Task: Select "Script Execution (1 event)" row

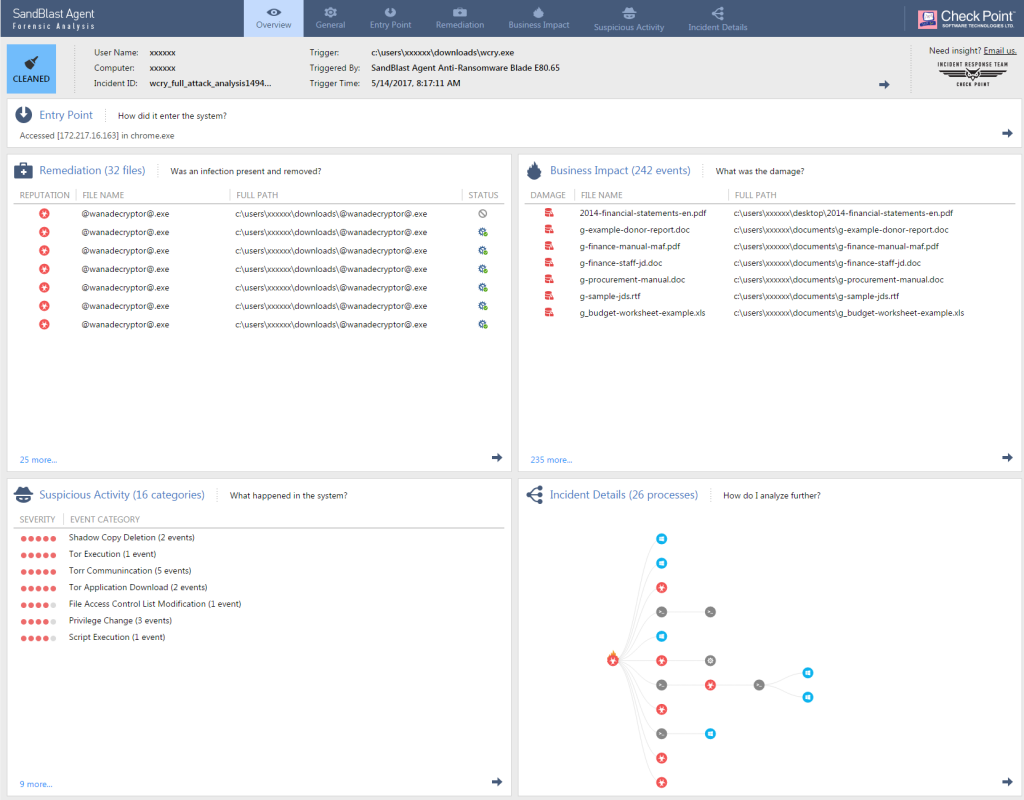Action: (x=259, y=637)
